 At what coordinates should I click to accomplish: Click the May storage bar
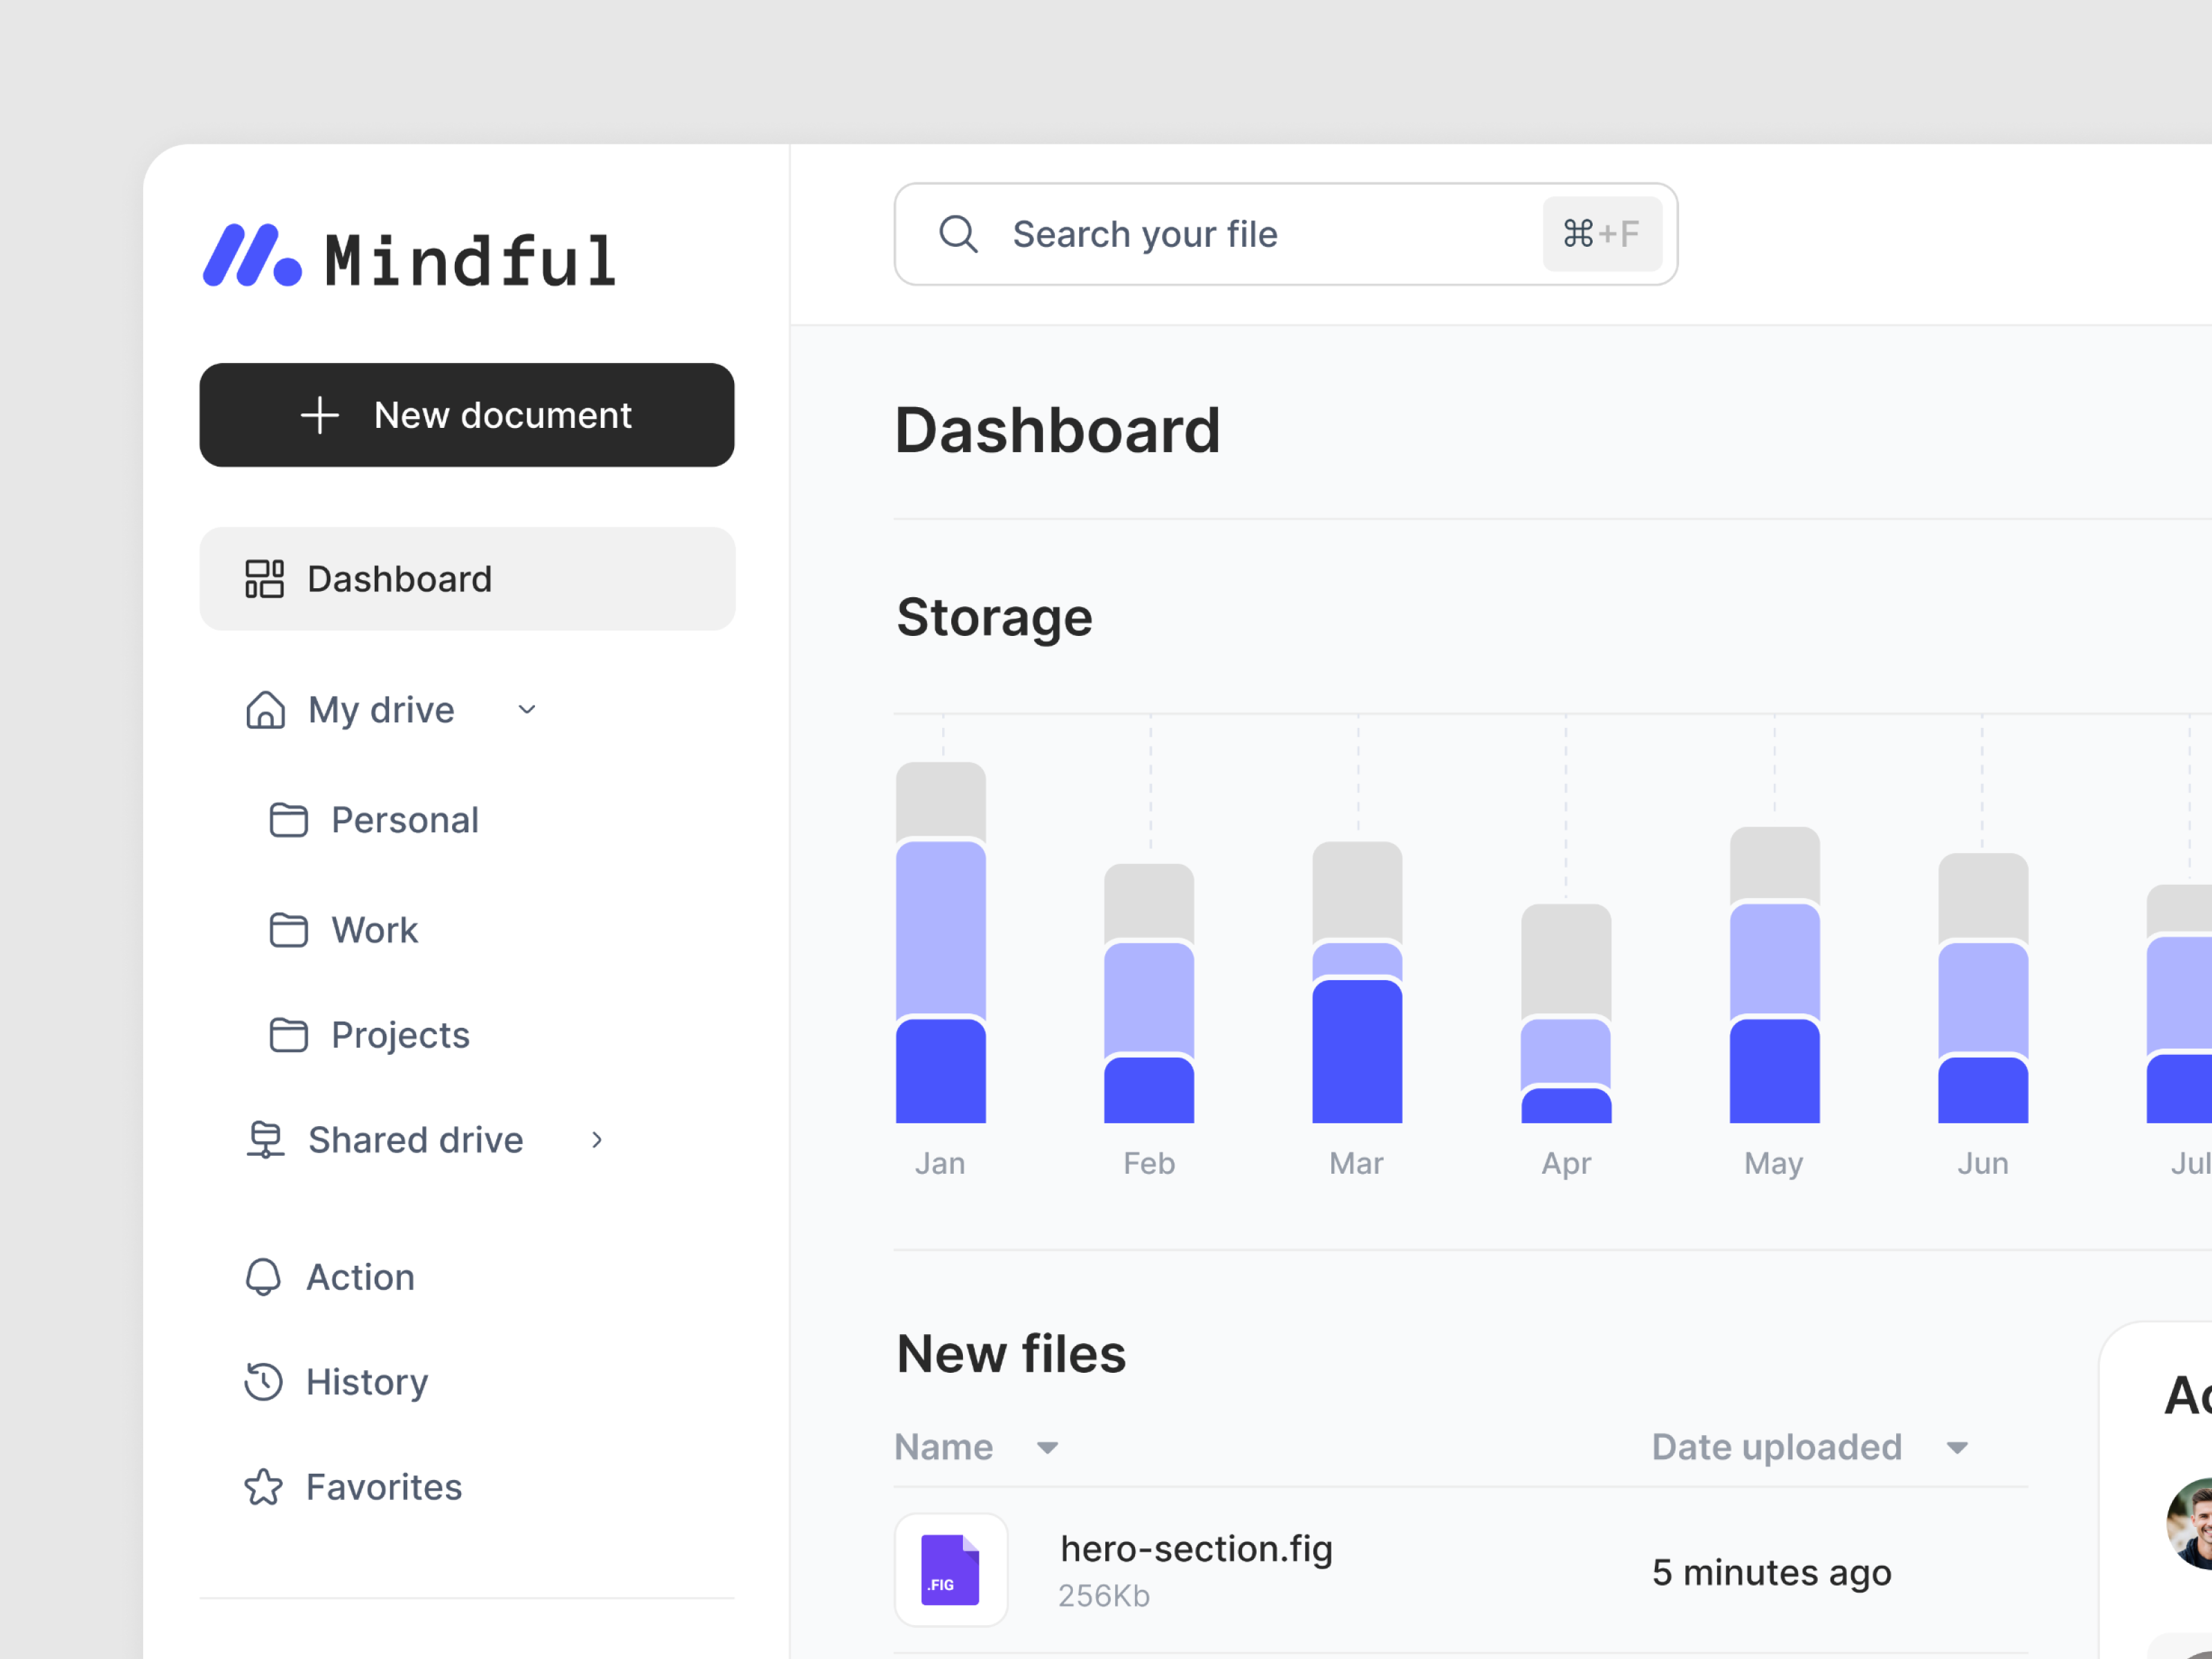[1774, 975]
